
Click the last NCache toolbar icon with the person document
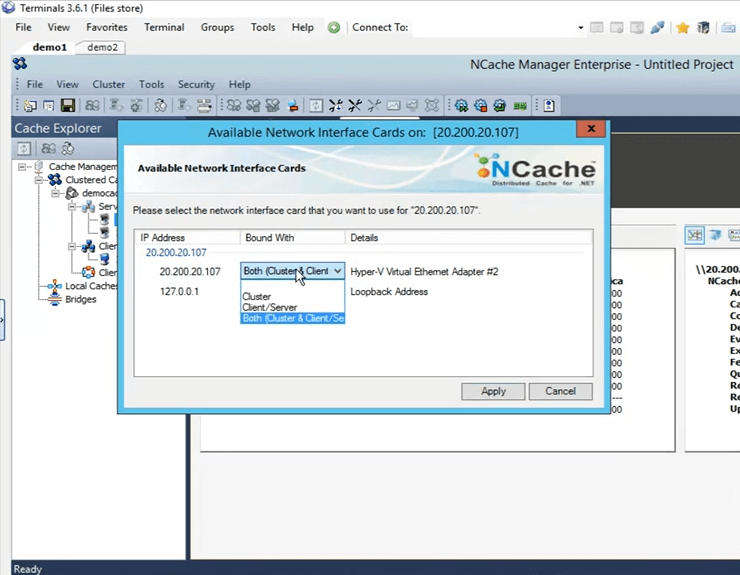(x=549, y=105)
